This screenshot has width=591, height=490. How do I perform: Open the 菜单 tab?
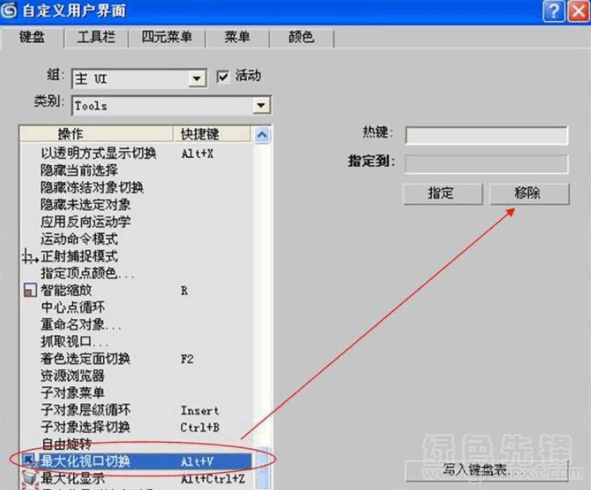coord(237,37)
